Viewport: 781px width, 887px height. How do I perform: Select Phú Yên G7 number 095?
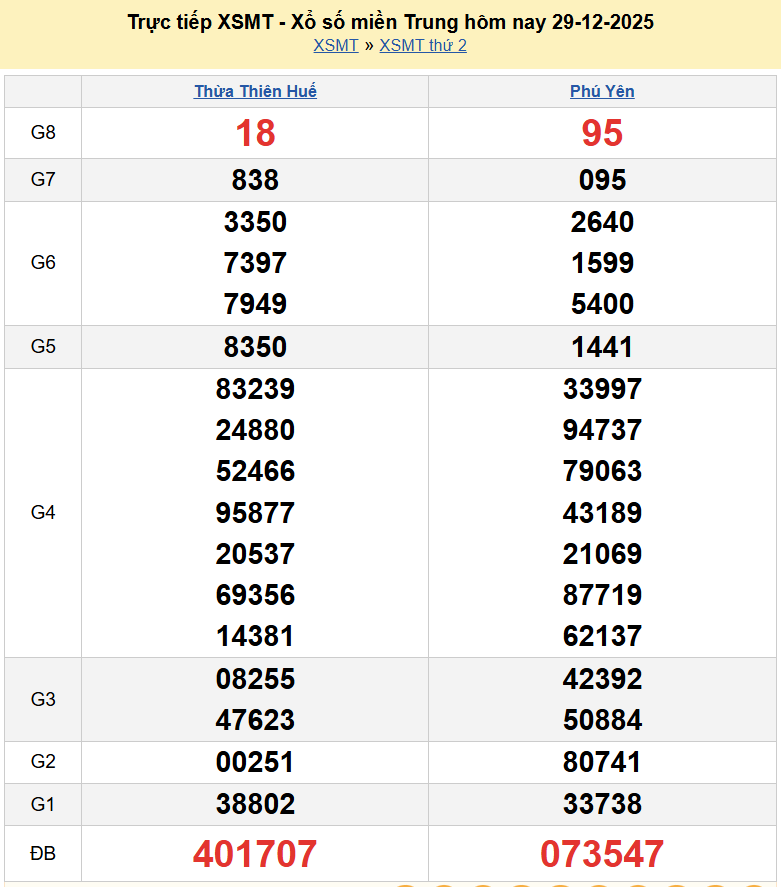click(602, 180)
